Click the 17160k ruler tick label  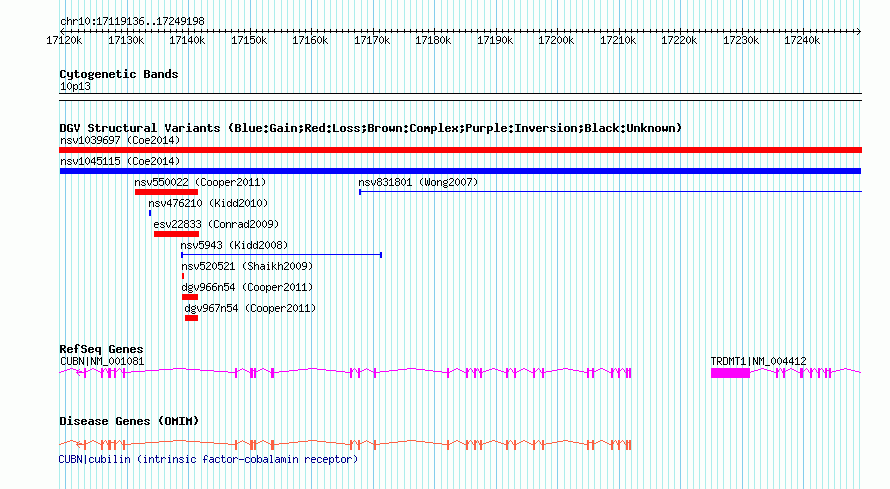310,40
